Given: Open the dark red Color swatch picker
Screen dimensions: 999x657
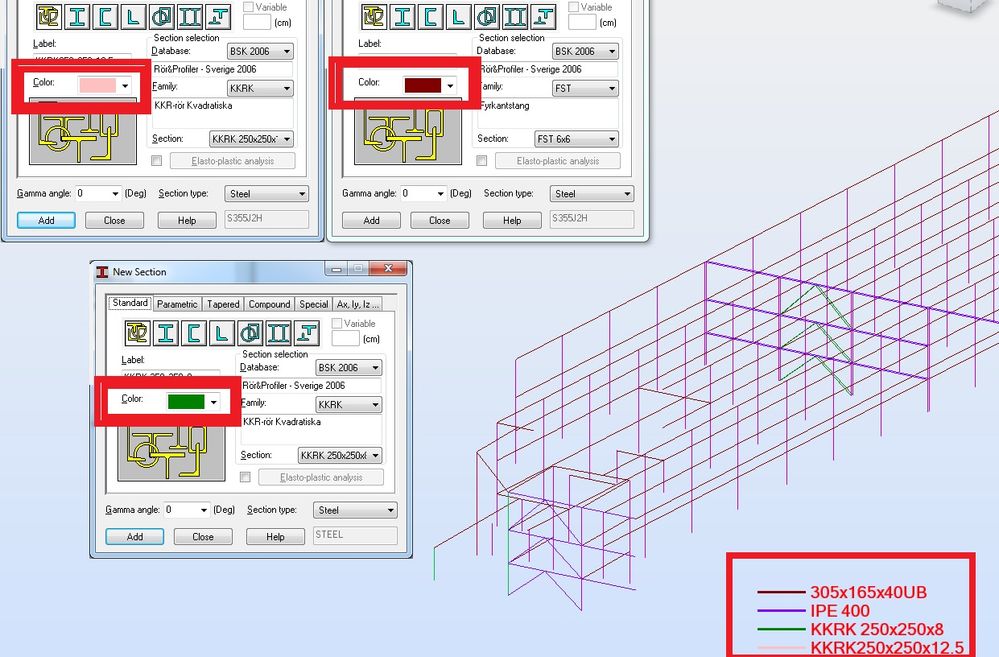Looking at the screenshot, I should (429, 85).
